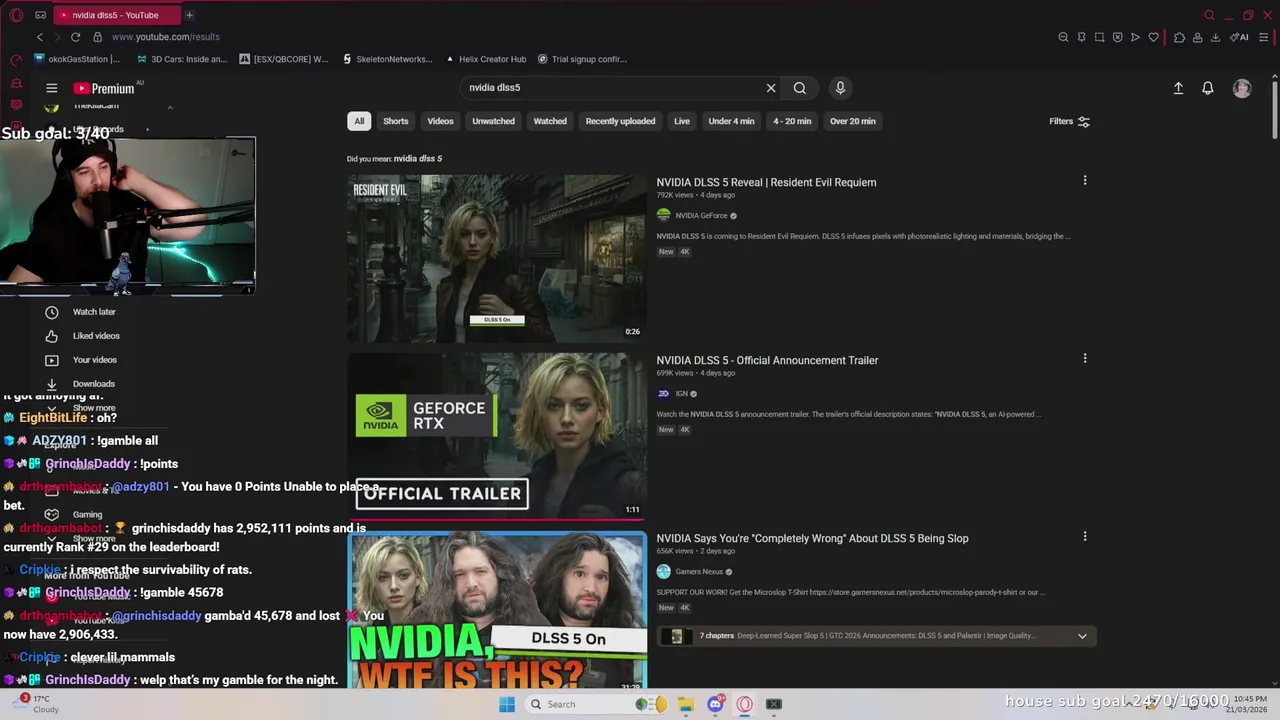The width and height of the screenshot is (1280, 720).
Task: Open the 'Completely Wrong' About DLSS 5 video title
Action: (x=812, y=538)
